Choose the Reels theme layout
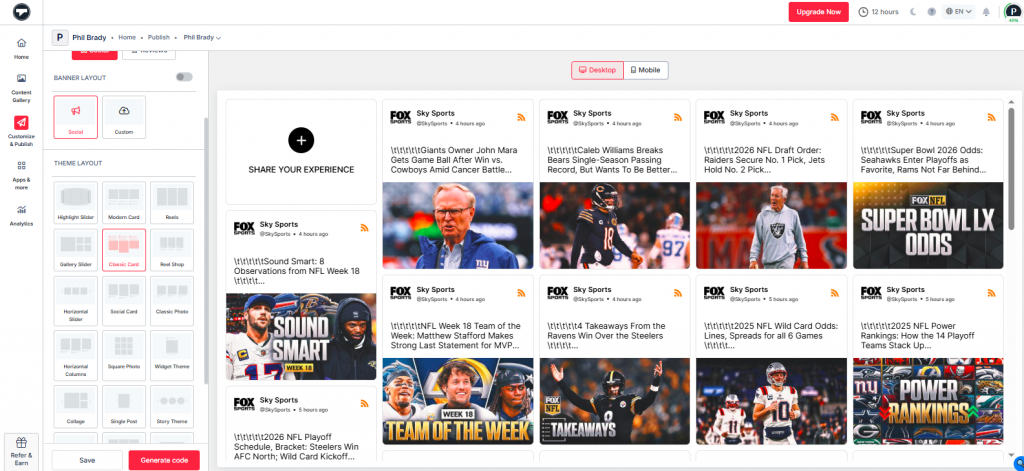 point(172,203)
